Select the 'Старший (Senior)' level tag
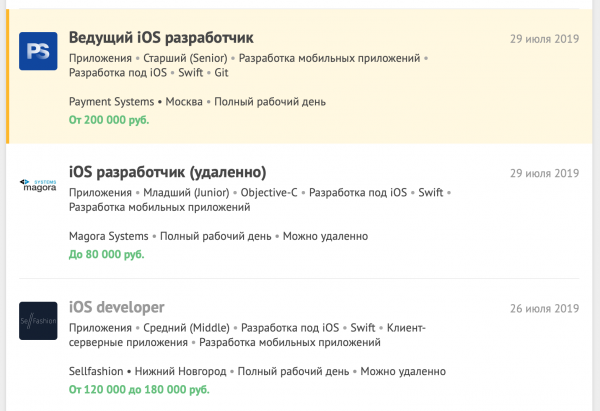The image size is (600, 411). pyautogui.click(x=186, y=59)
